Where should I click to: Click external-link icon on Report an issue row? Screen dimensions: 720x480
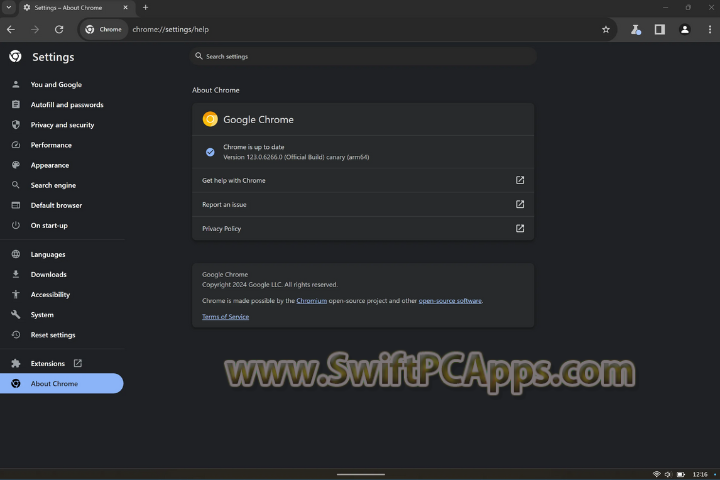pyautogui.click(x=520, y=204)
